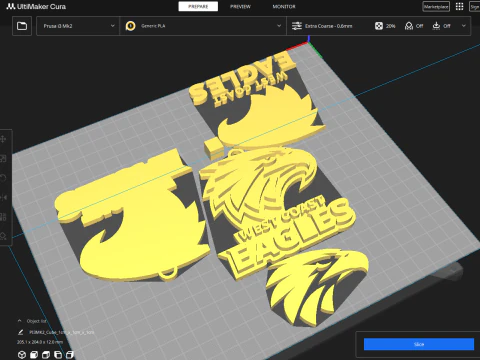This screenshot has width=480, height=360.
Task: Click the pencil rename icon for job name
Action: click(x=21, y=332)
